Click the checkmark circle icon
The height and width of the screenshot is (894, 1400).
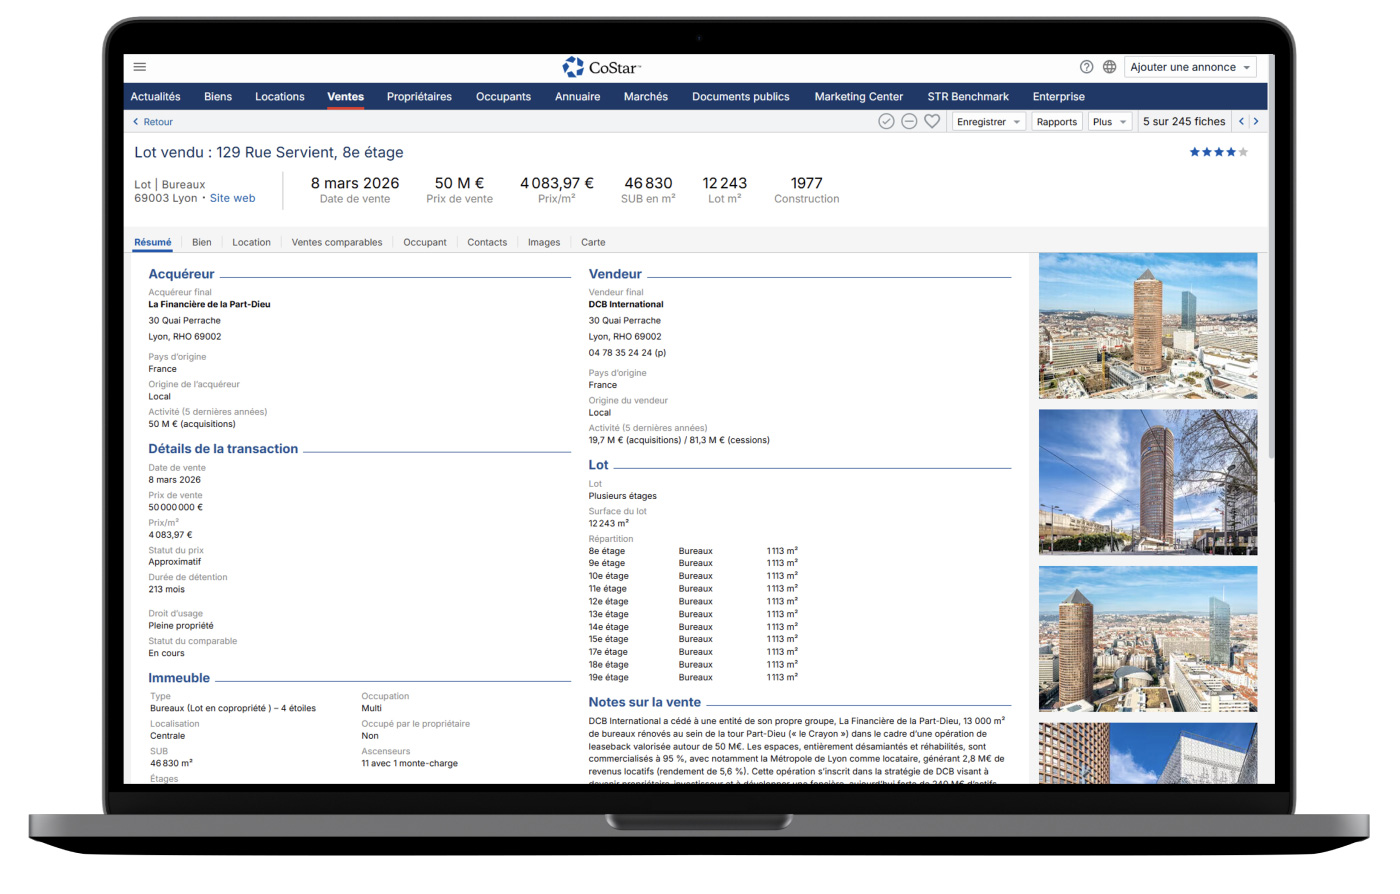[886, 121]
